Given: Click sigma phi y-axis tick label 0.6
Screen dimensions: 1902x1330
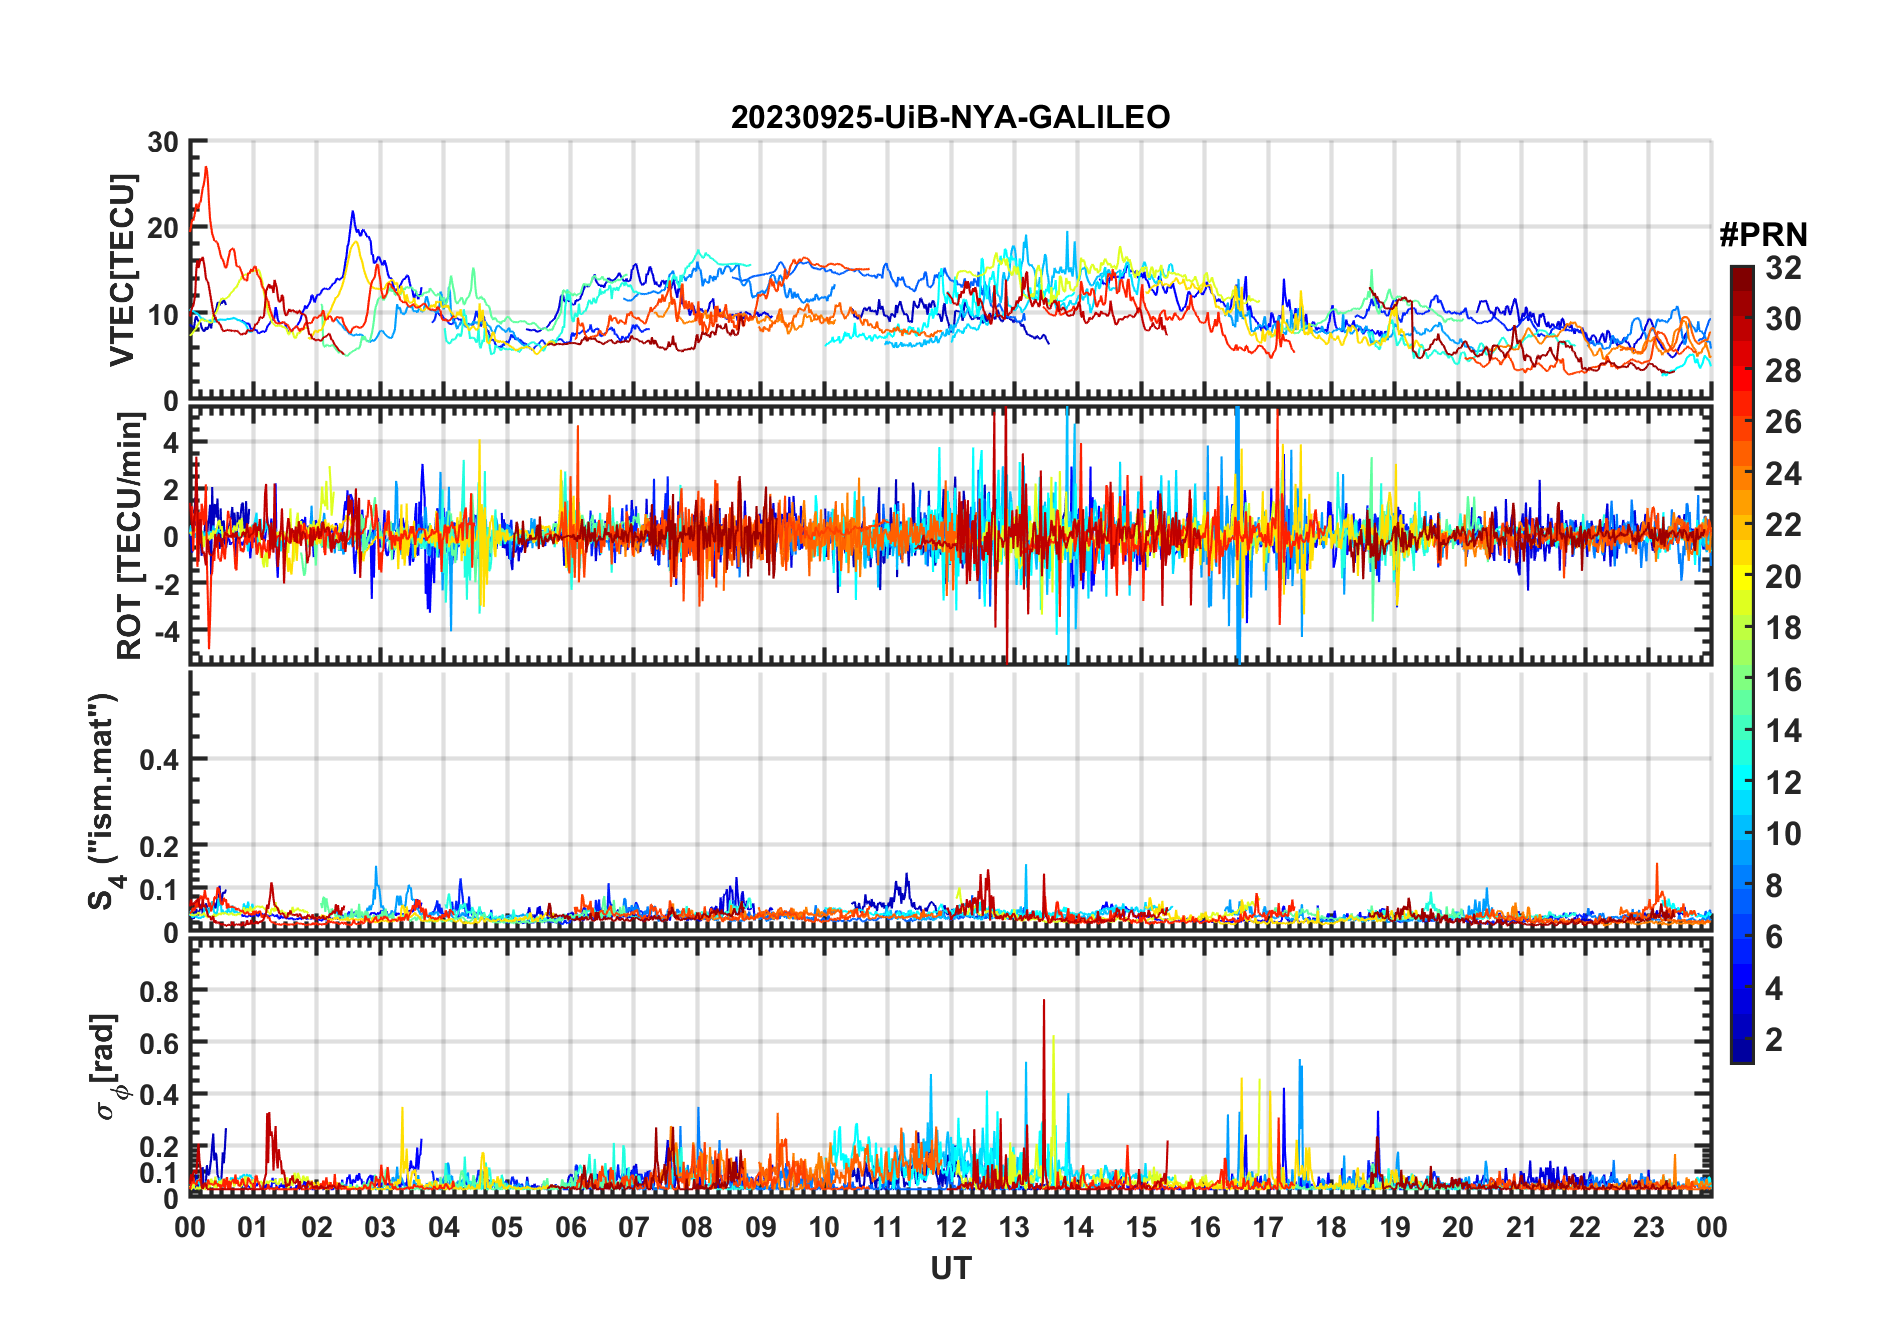Looking at the screenshot, I should pos(158,1044).
